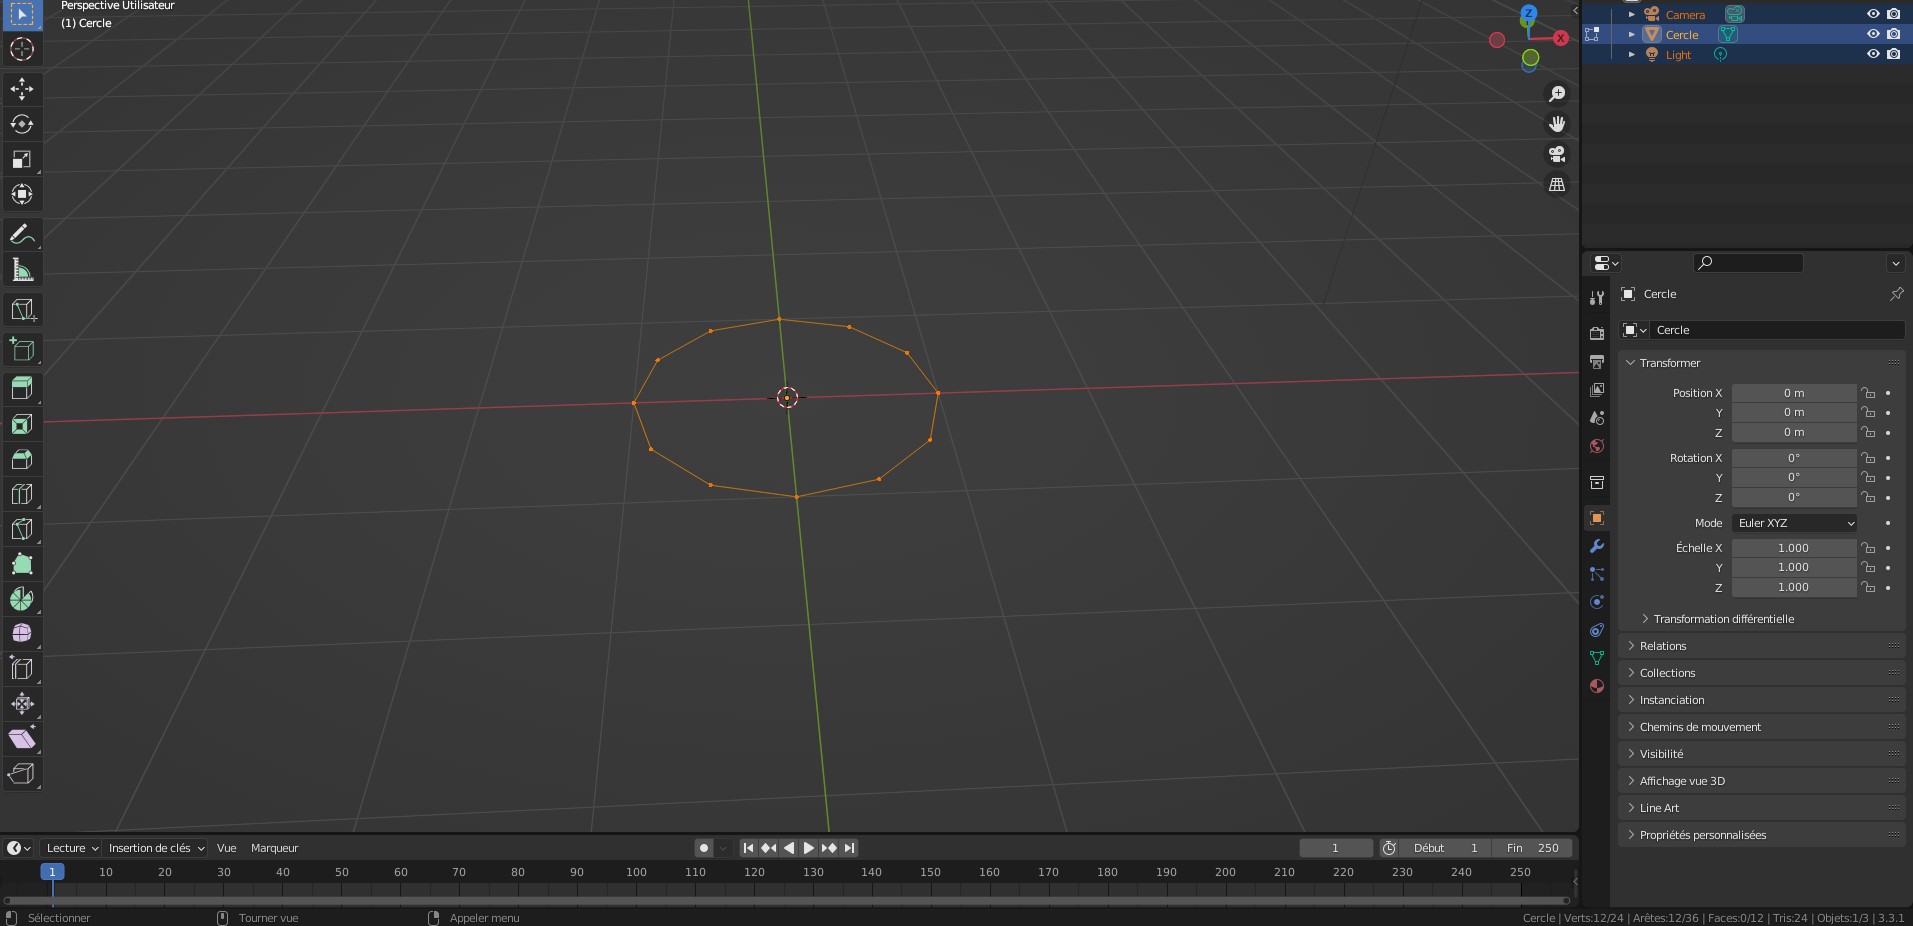Open the Material properties tab

(x=1597, y=686)
